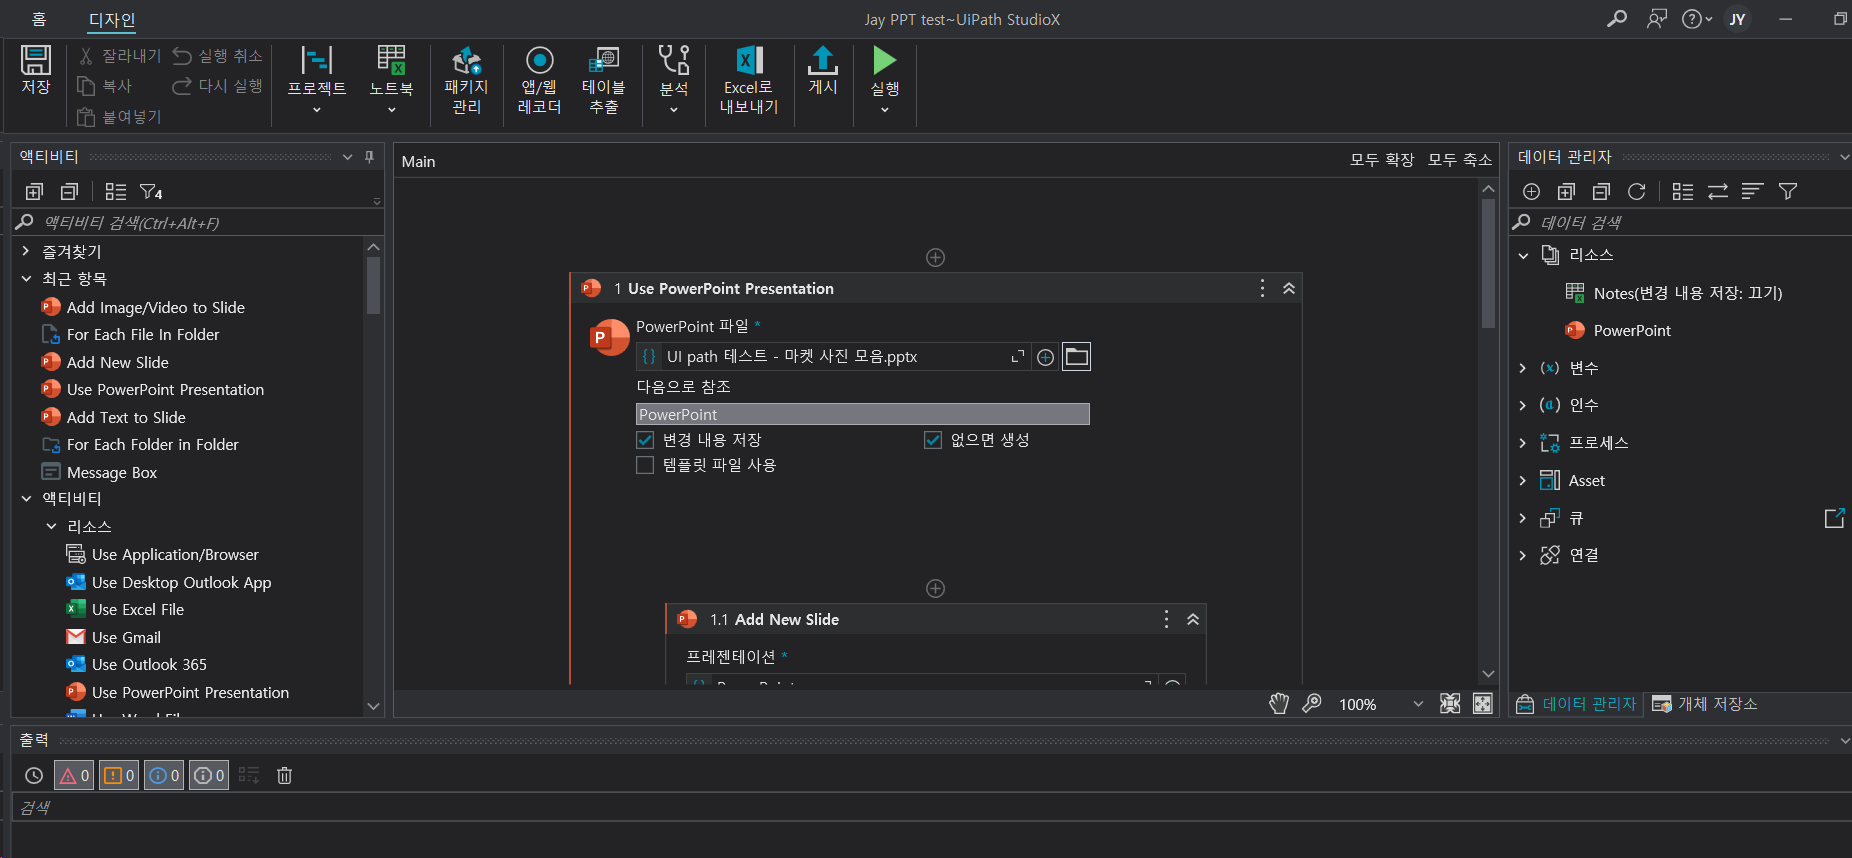Collapse 최근 항목 in Activities tree

click(26, 279)
